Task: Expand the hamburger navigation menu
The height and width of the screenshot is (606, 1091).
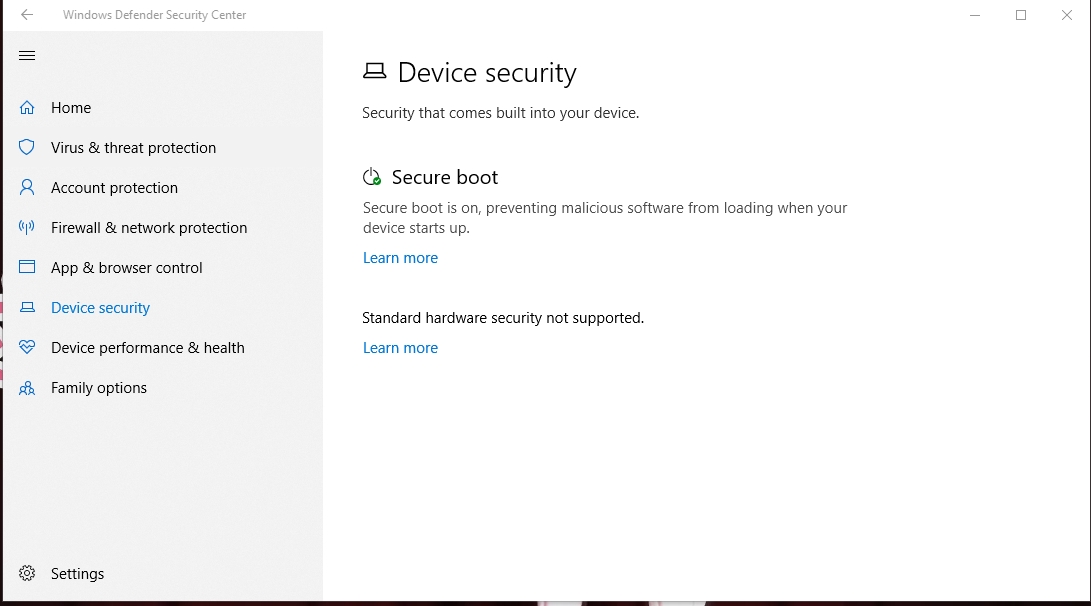Action: tap(27, 56)
